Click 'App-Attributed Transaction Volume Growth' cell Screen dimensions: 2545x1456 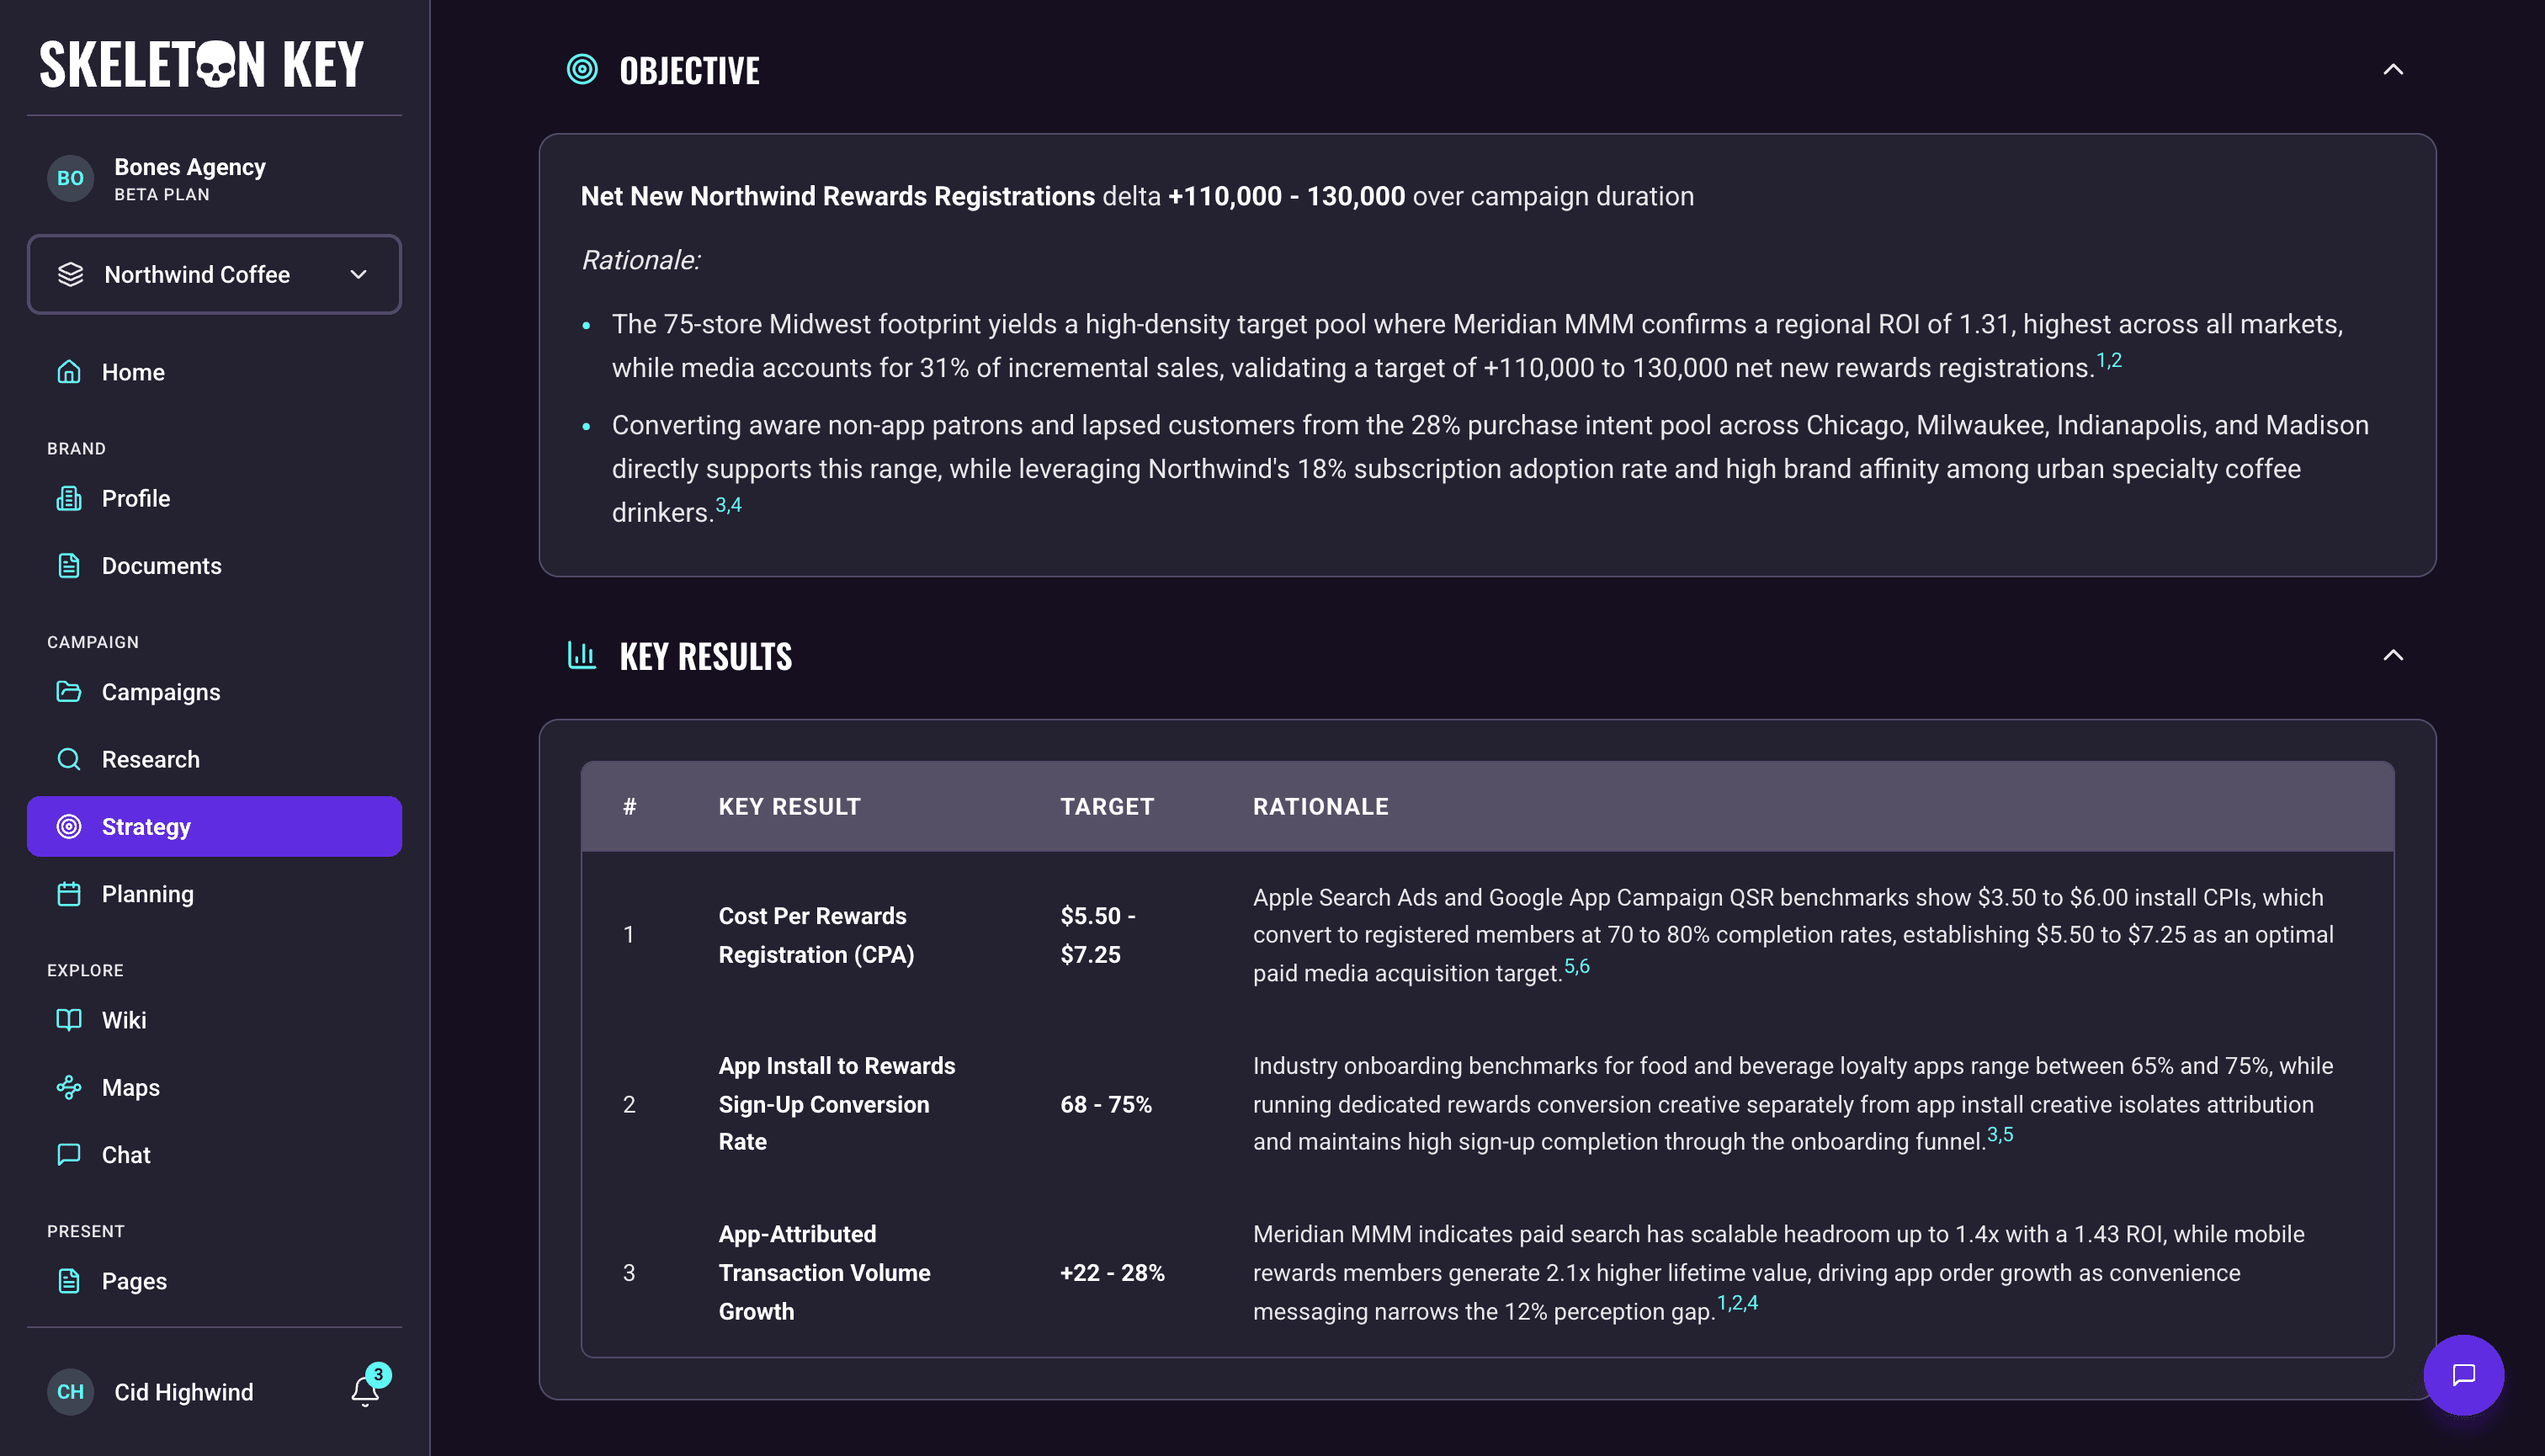[x=824, y=1272]
